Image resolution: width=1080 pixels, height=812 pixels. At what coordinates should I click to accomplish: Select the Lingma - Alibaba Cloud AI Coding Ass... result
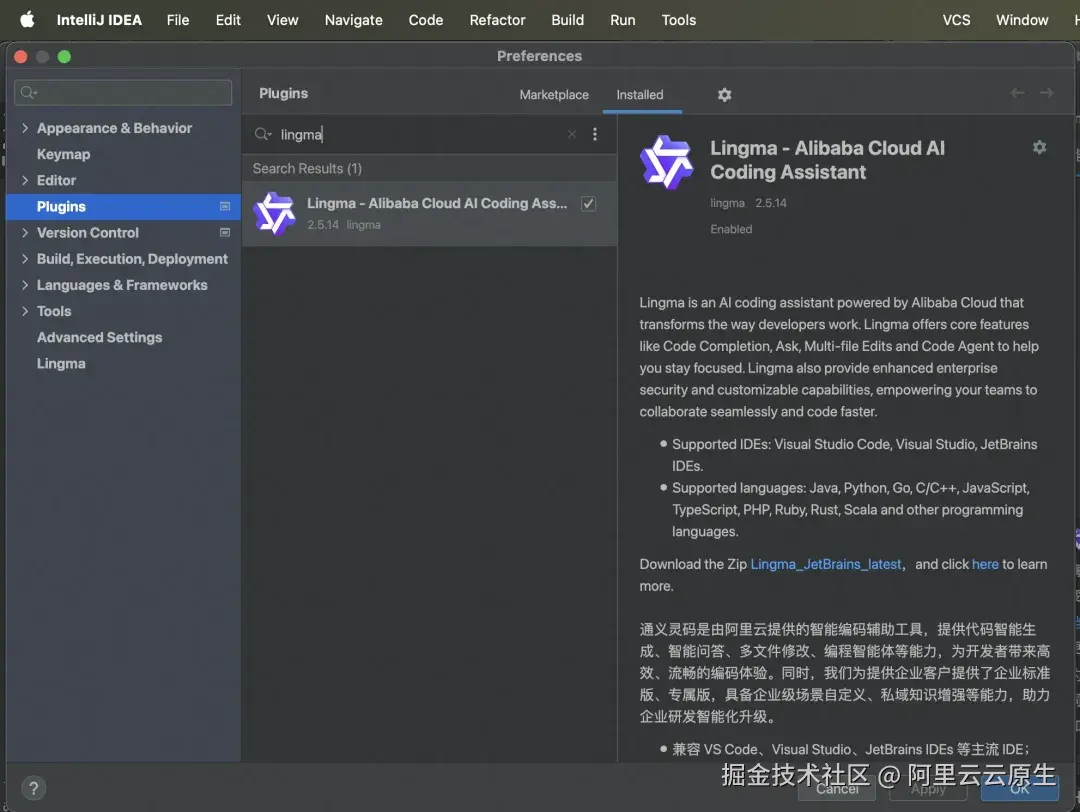click(x=429, y=214)
